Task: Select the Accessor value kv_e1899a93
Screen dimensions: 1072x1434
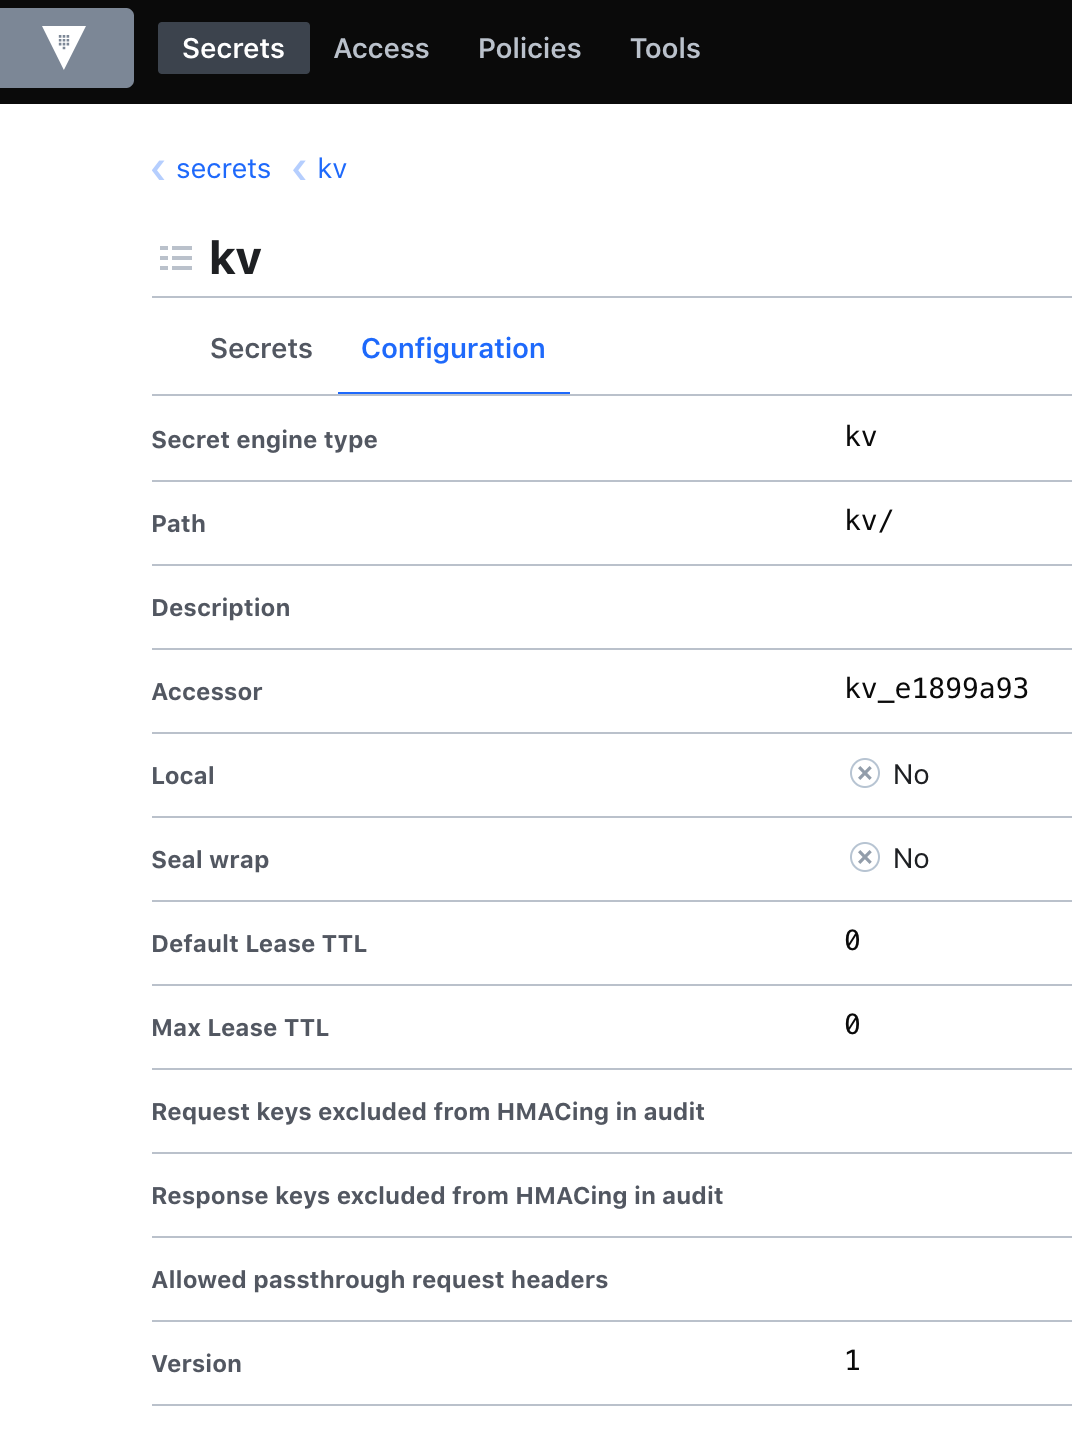Action: point(936,689)
